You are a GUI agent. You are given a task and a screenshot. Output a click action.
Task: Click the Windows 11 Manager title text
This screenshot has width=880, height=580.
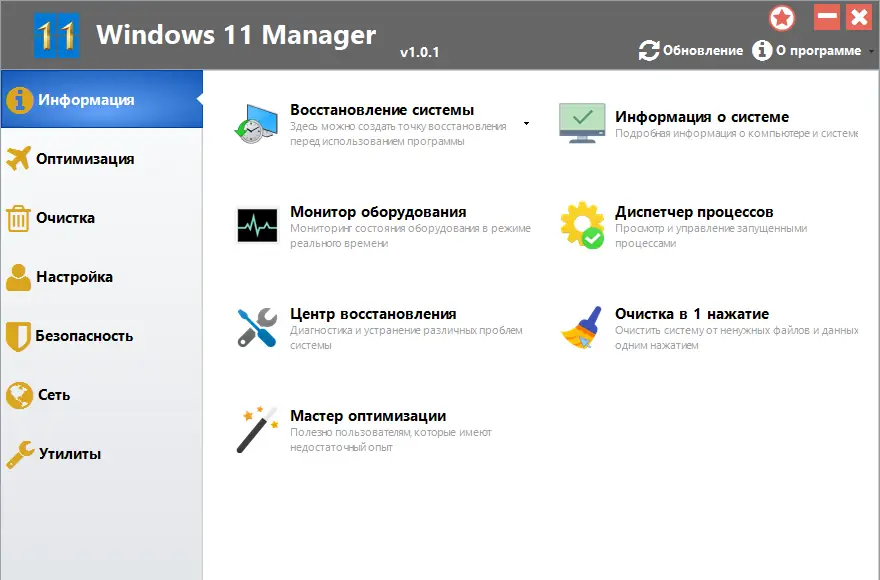pos(236,35)
